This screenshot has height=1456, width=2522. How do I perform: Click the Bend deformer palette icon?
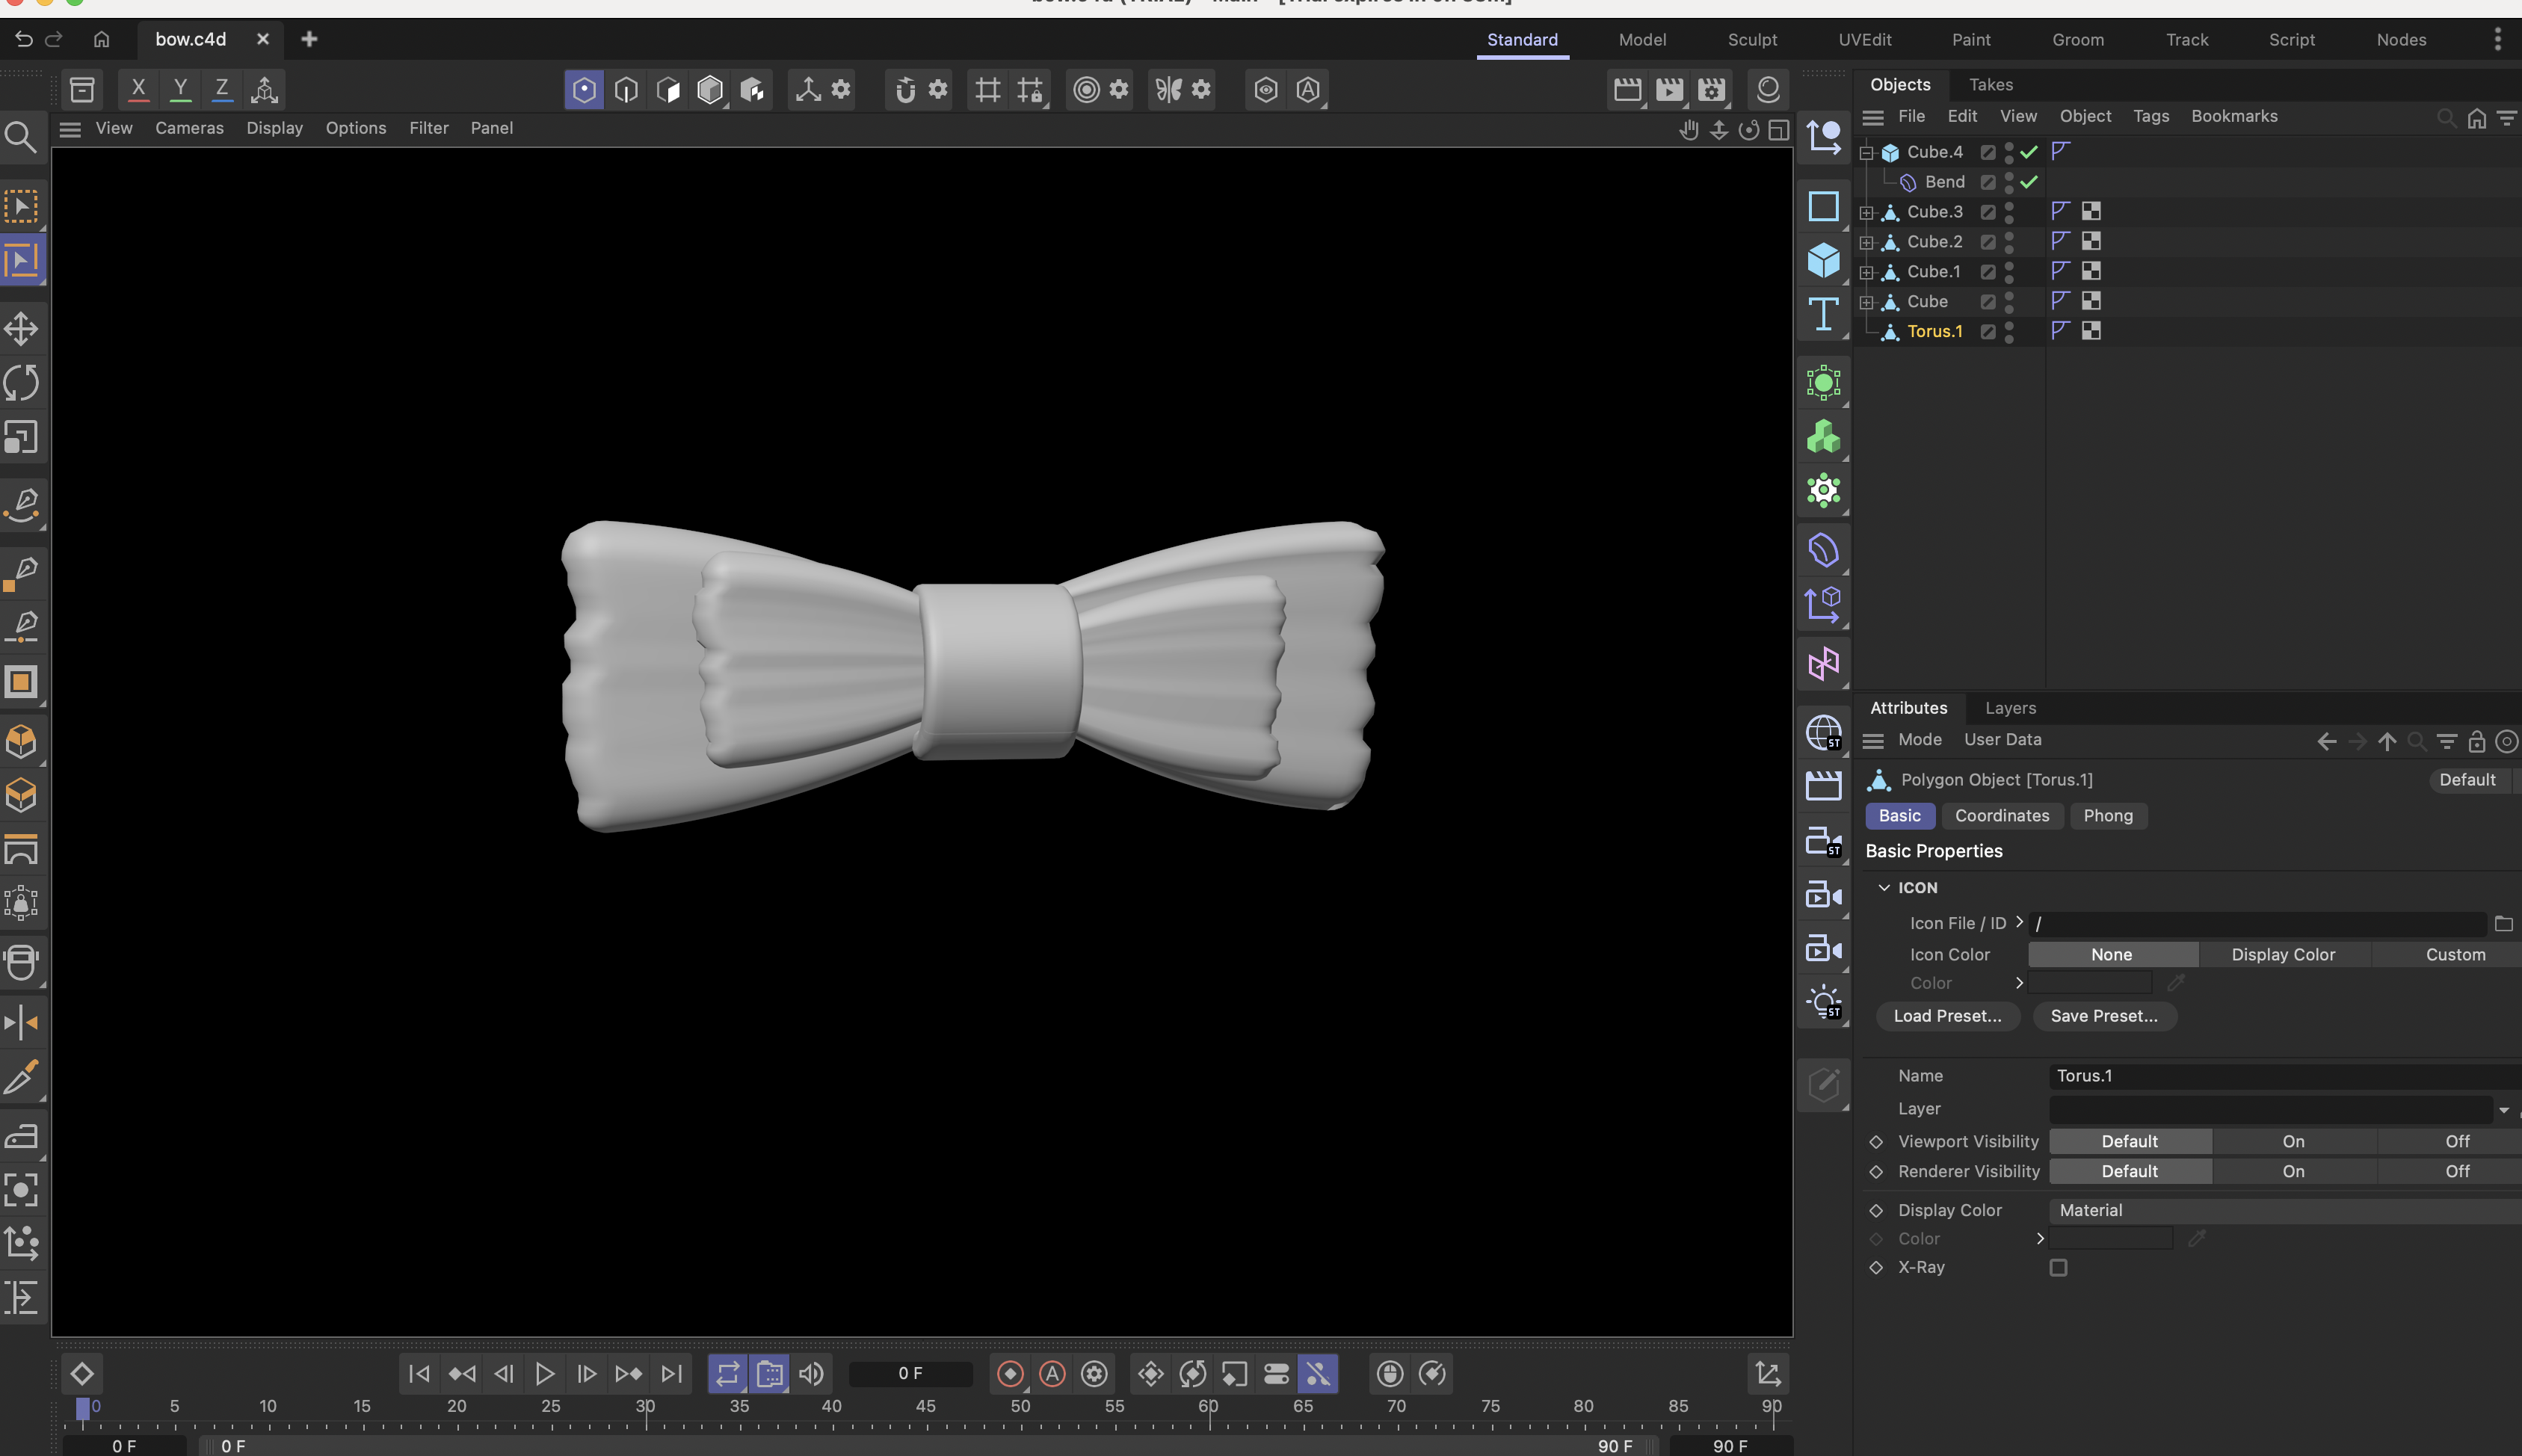[1823, 550]
